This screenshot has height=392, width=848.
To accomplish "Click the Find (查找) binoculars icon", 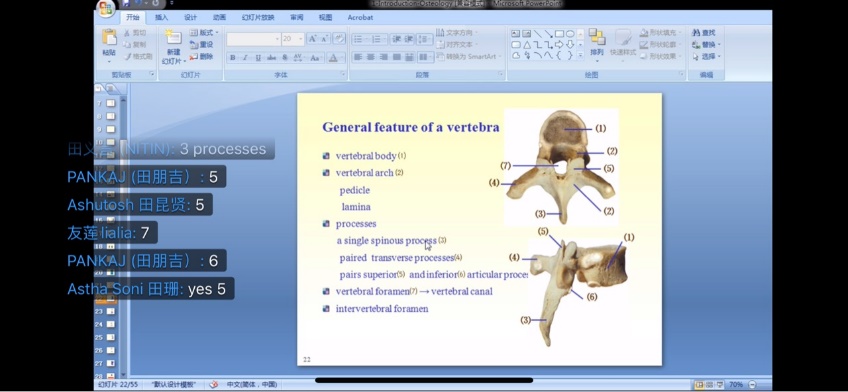I will [x=695, y=33].
